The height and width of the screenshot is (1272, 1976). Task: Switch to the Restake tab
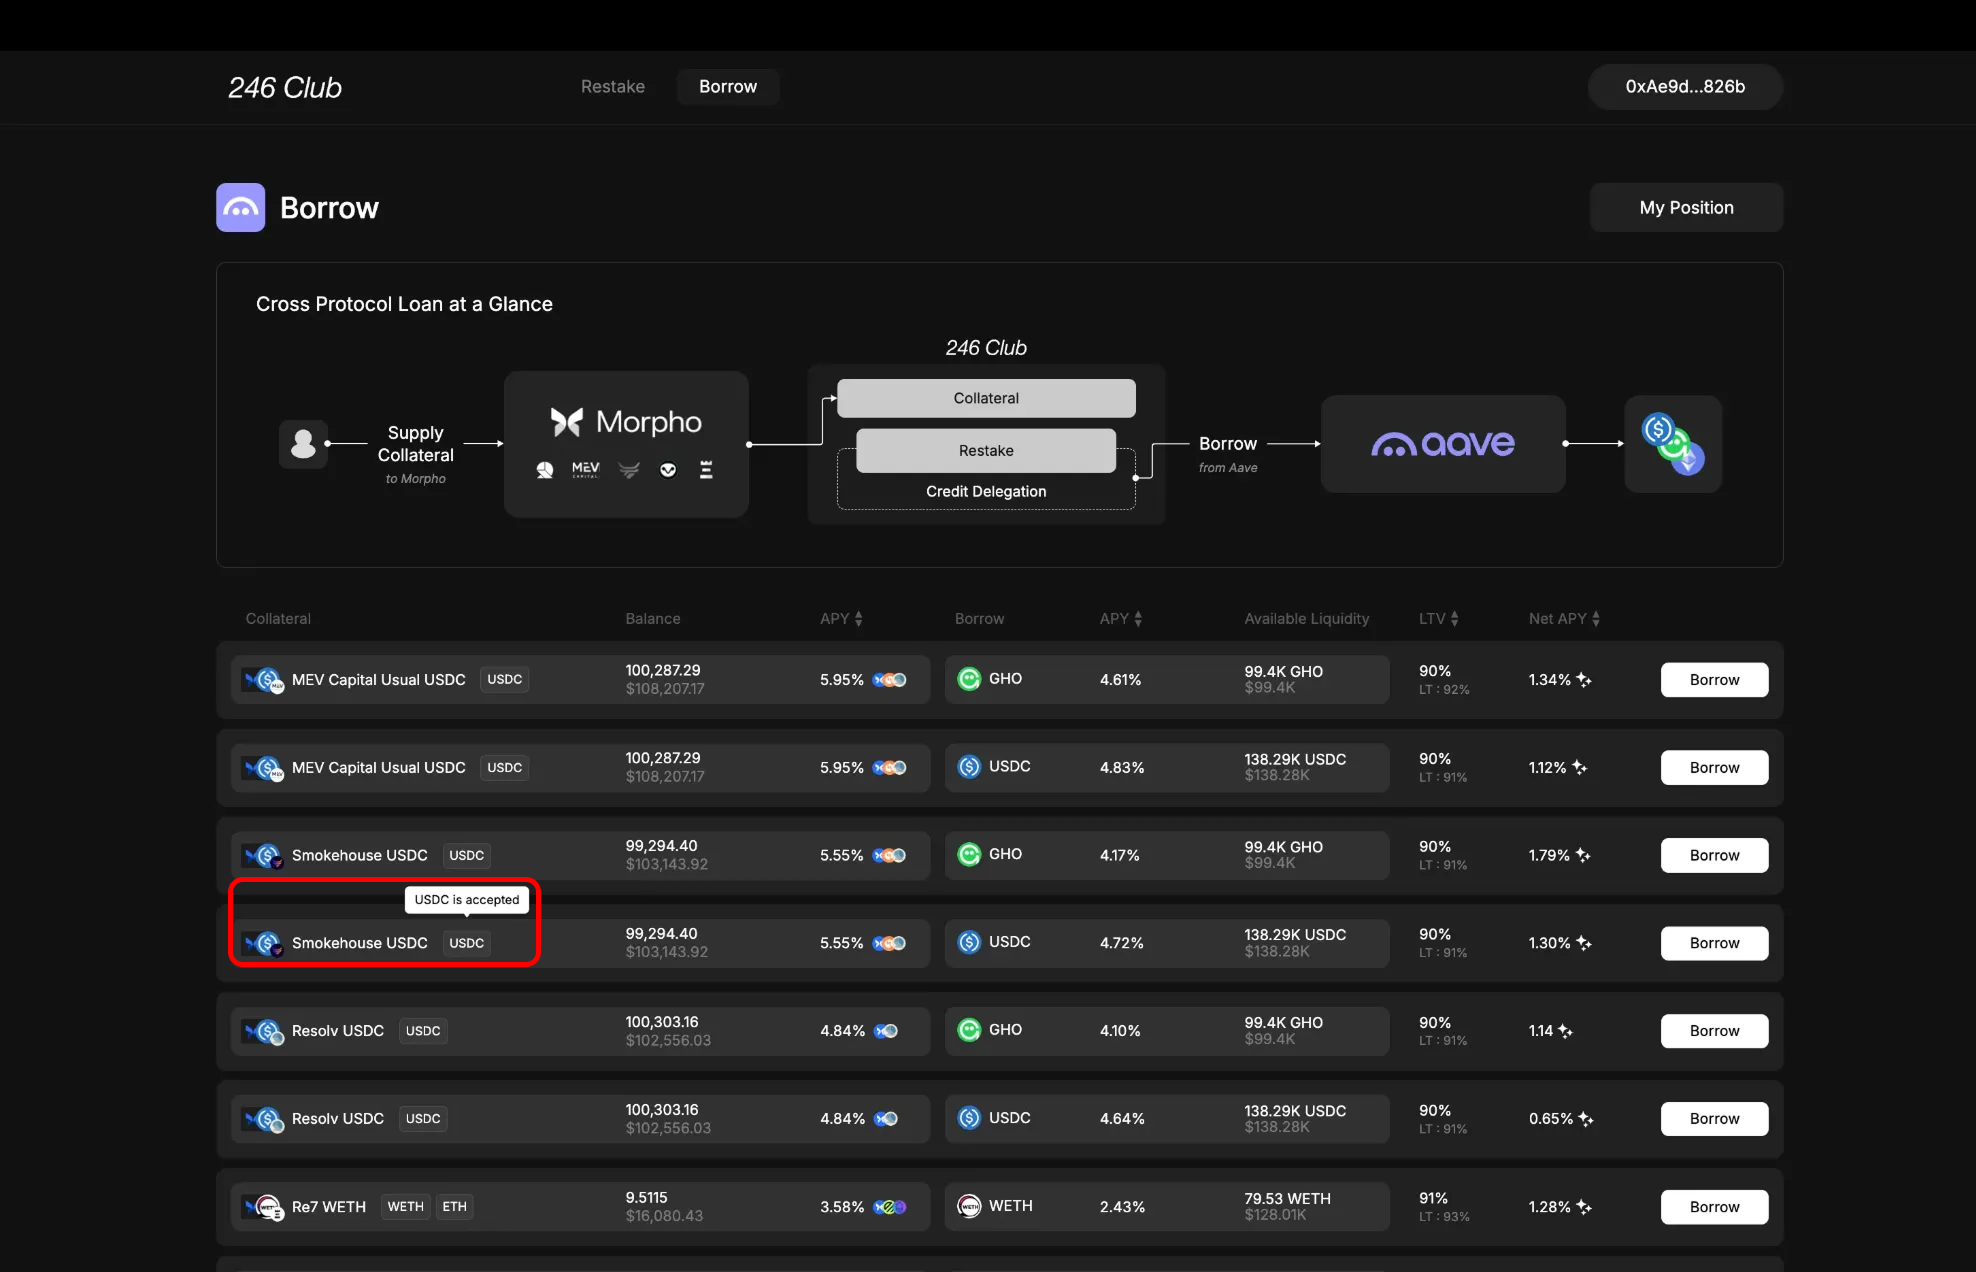[613, 87]
